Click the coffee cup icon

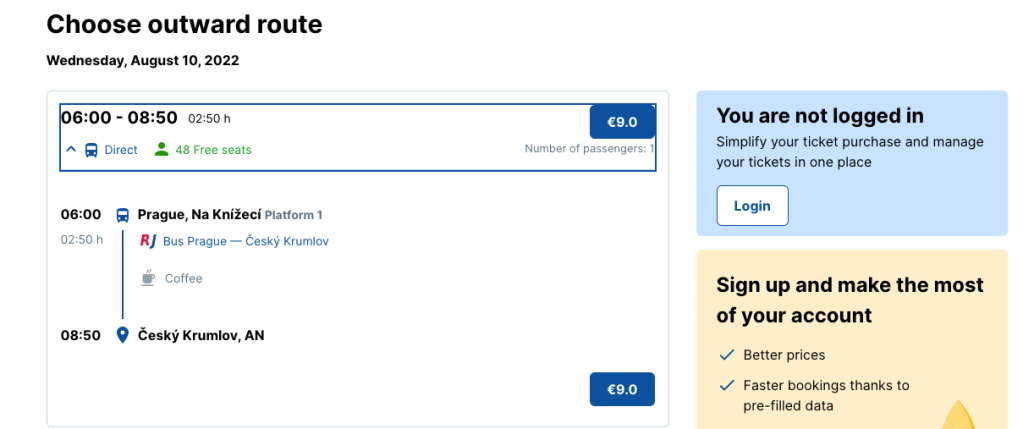148,278
